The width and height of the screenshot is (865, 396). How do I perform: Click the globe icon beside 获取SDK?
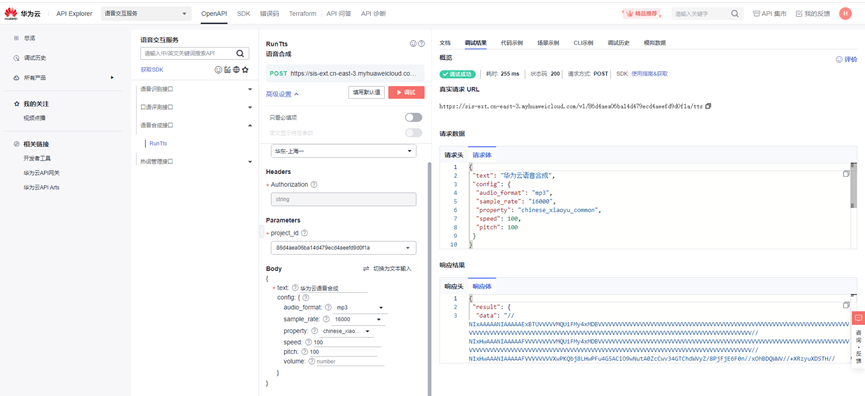coord(236,70)
